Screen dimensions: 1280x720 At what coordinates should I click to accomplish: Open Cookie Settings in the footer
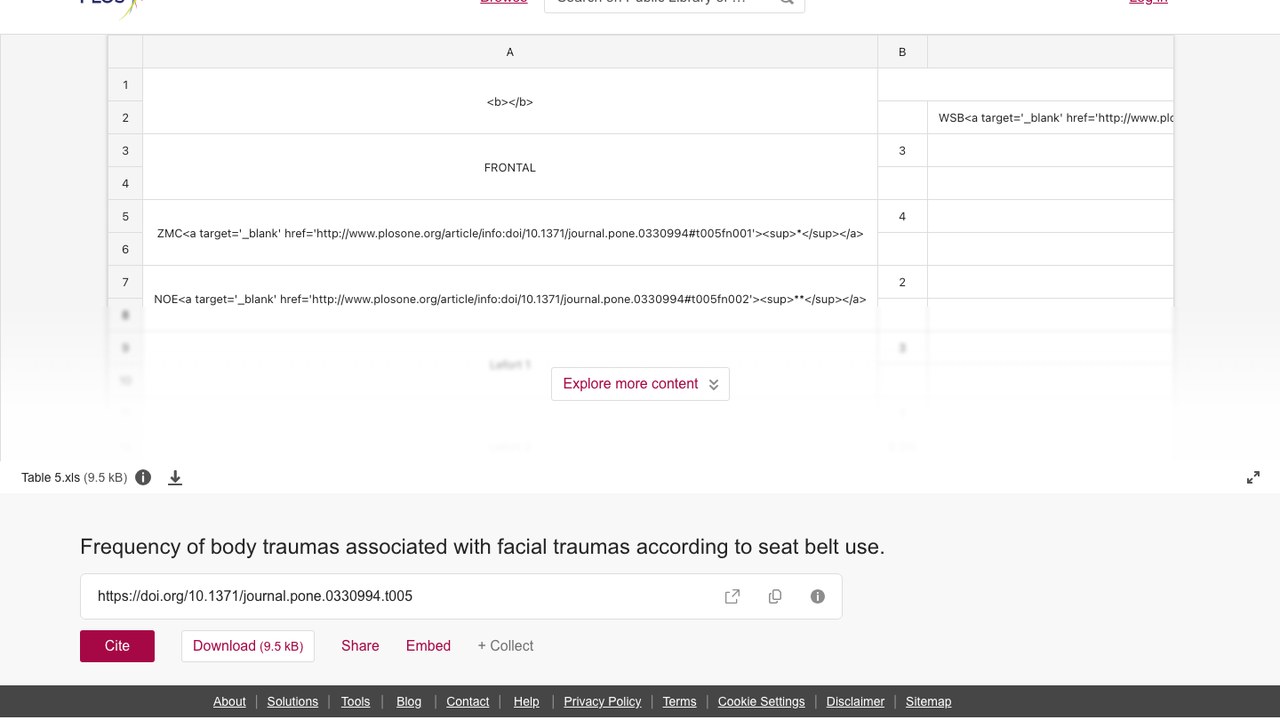pos(761,702)
